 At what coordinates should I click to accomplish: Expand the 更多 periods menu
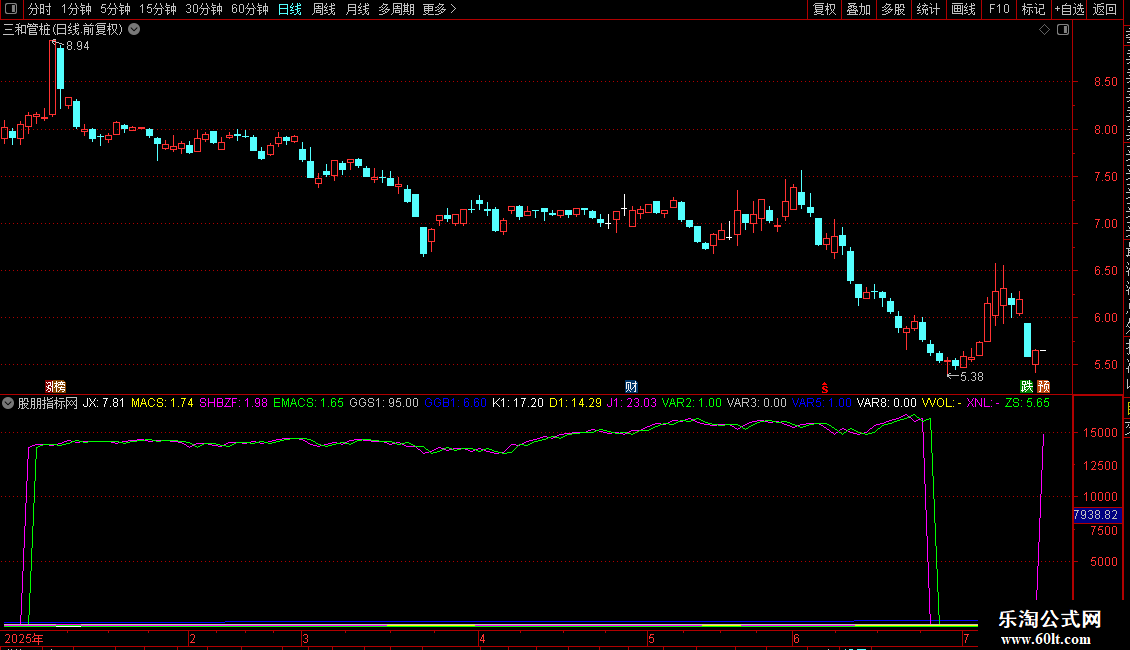440,9
